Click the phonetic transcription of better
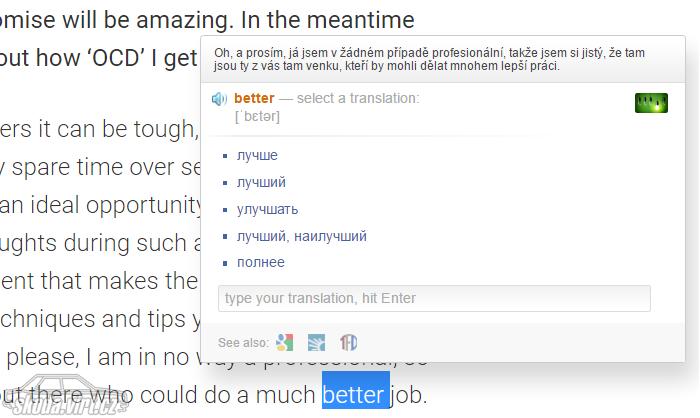The height and width of the screenshot is (418, 700). click(x=257, y=117)
